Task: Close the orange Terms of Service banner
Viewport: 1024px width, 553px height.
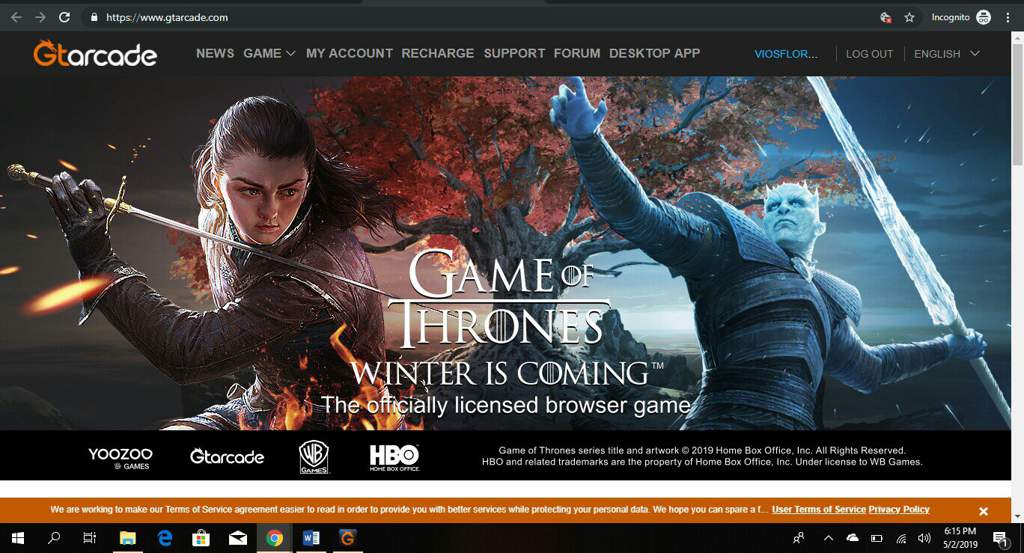Action: pyautogui.click(x=984, y=511)
